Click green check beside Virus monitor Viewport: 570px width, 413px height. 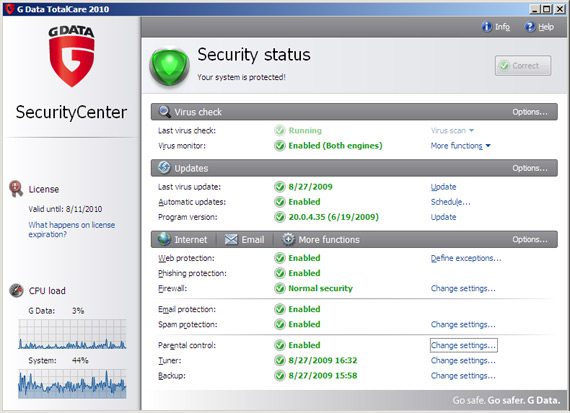pyautogui.click(x=280, y=146)
